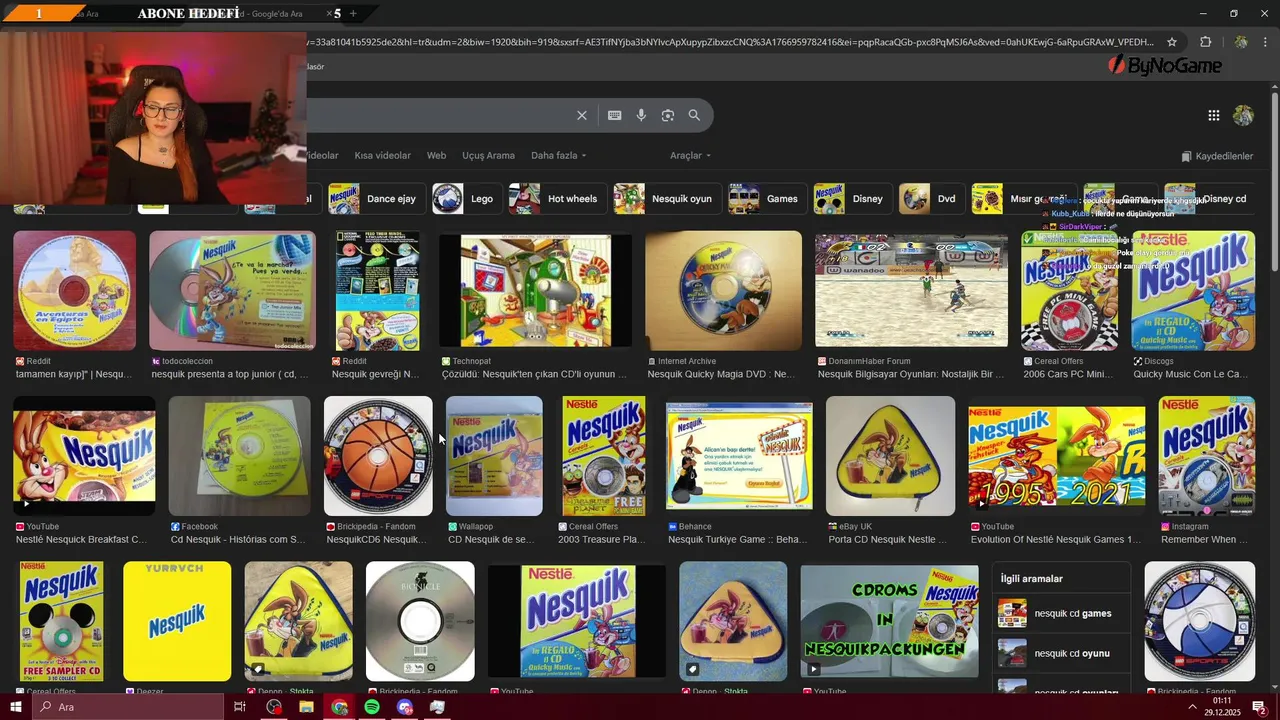Open a new browser tab with plus
The height and width of the screenshot is (720, 1280).
pos(352,14)
